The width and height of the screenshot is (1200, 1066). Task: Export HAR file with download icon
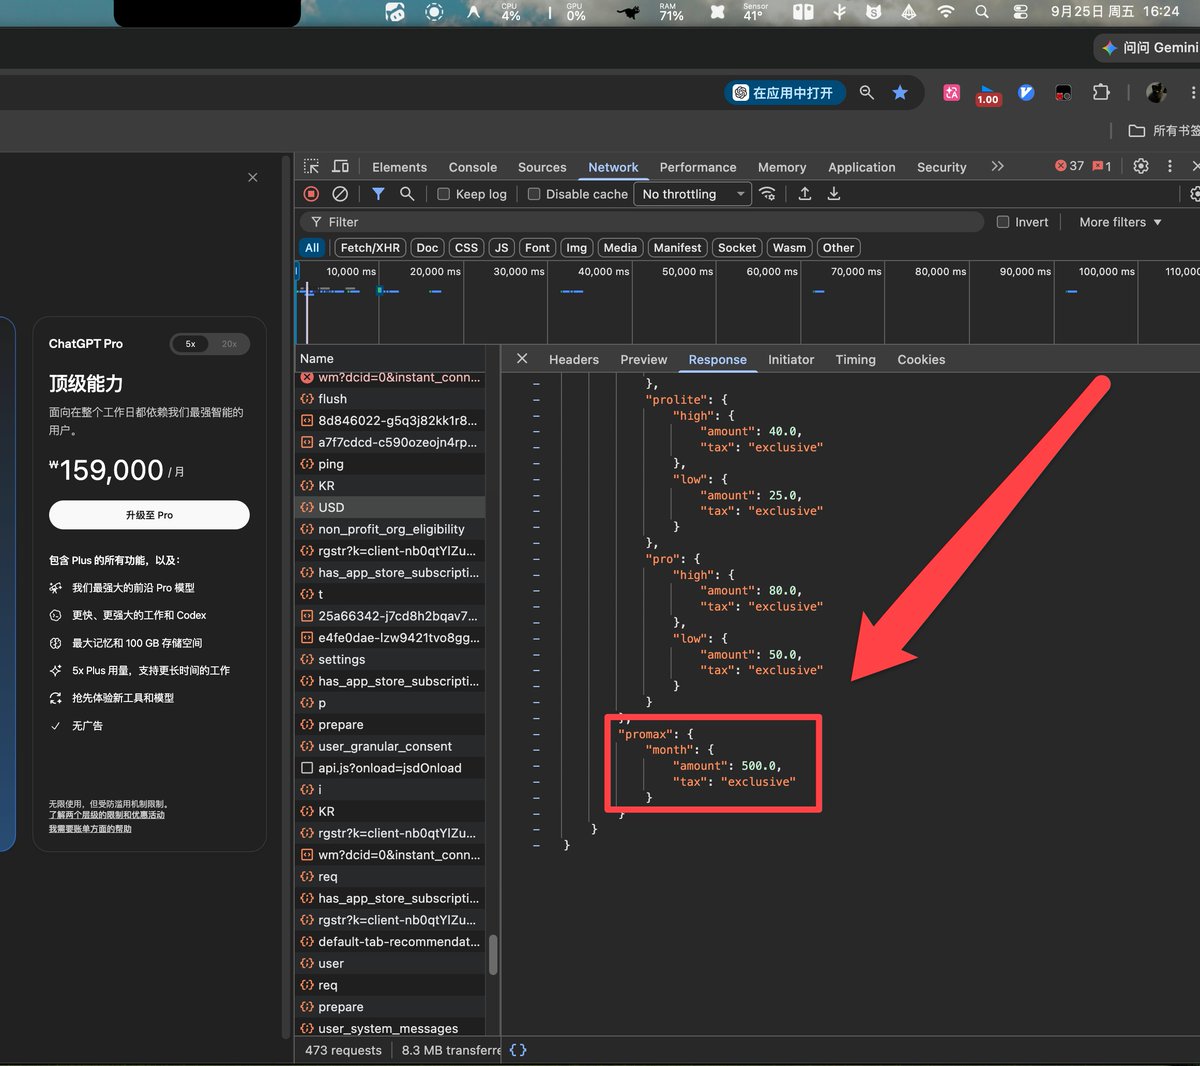834,194
